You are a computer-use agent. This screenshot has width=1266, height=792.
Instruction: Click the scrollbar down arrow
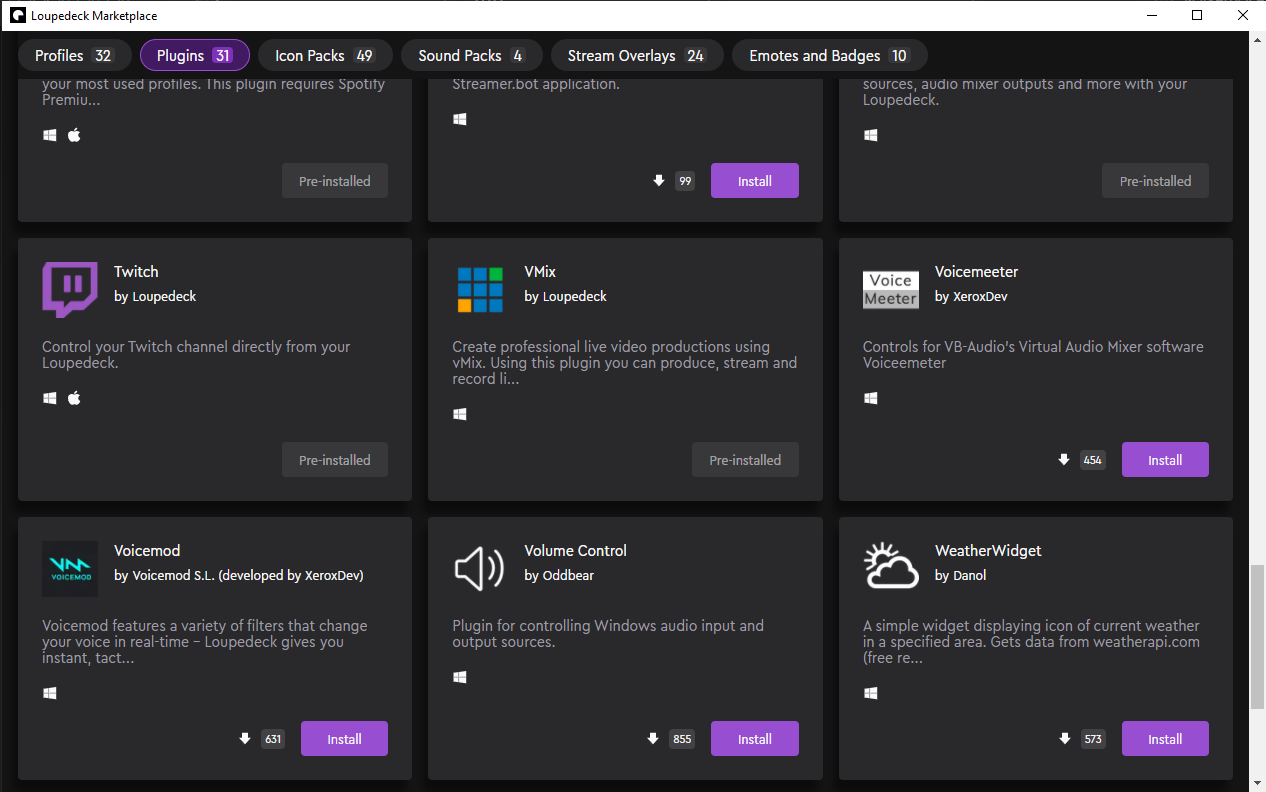click(1257, 783)
